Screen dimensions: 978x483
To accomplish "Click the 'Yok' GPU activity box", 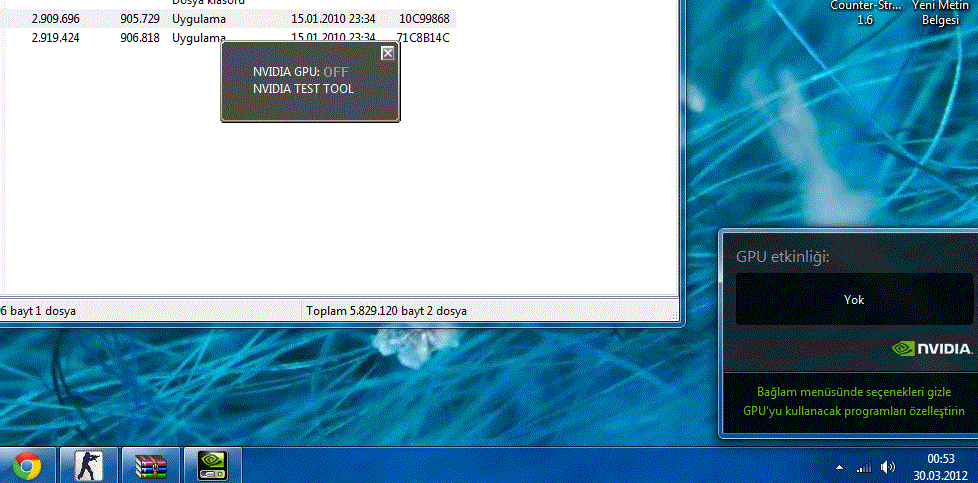I will click(853, 299).
